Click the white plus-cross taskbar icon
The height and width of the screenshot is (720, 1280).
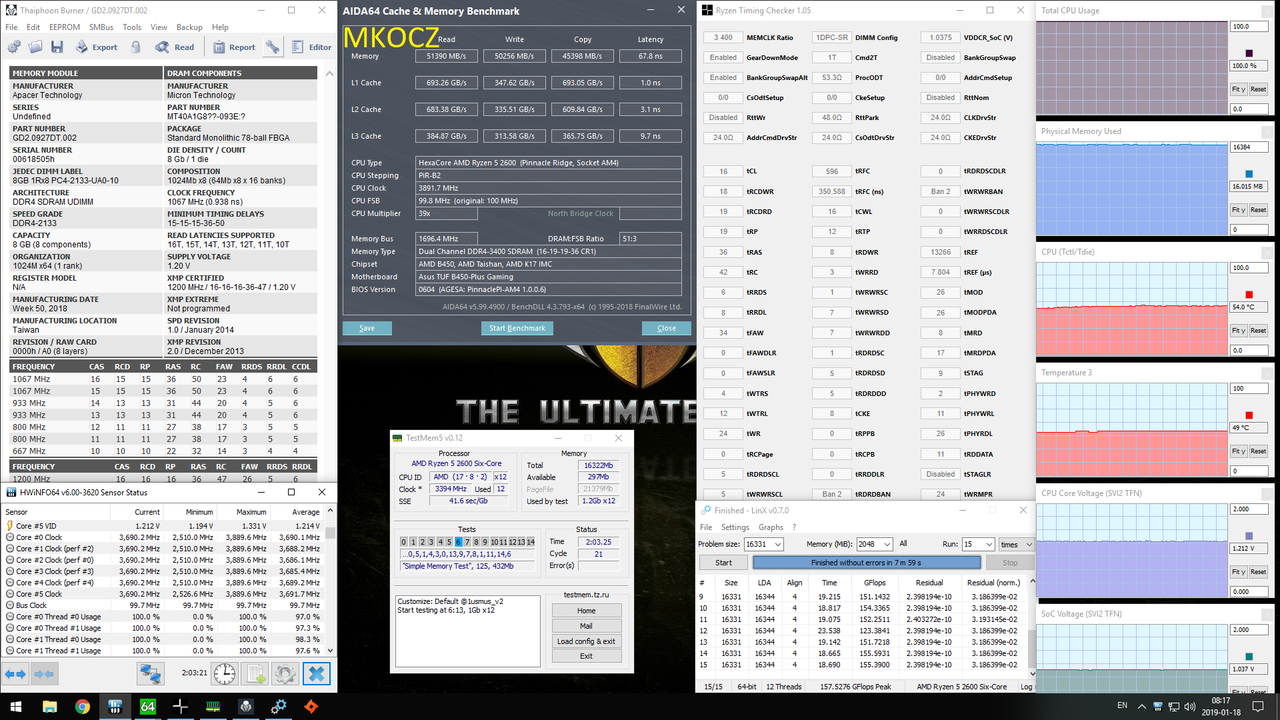click(180, 706)
